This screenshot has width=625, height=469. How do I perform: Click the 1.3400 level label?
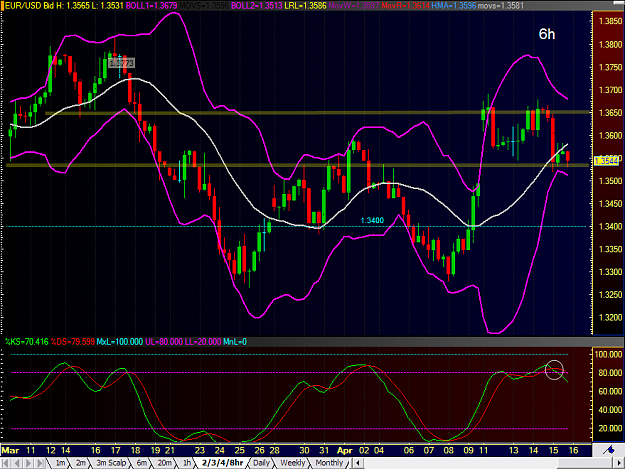tap(372, 220)
